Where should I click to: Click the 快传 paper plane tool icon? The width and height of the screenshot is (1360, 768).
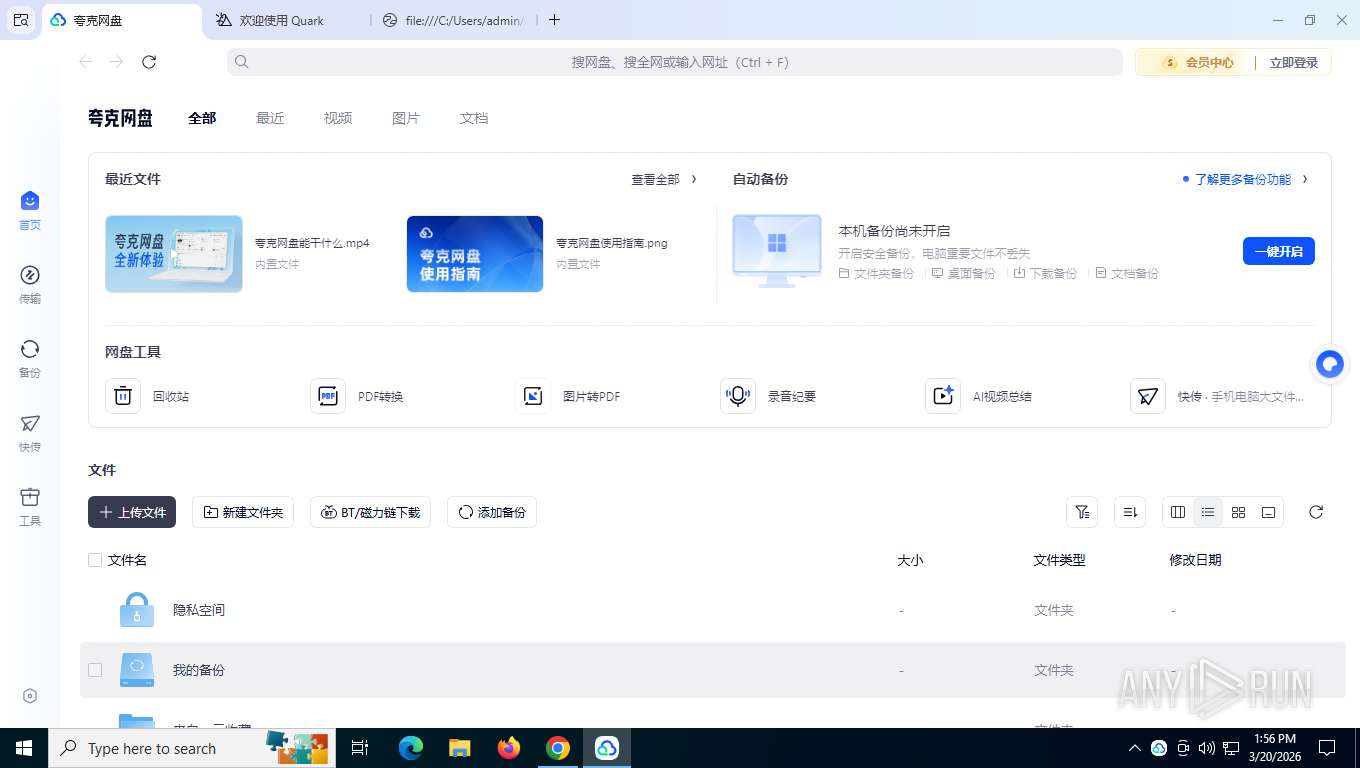coord(1148,396)
